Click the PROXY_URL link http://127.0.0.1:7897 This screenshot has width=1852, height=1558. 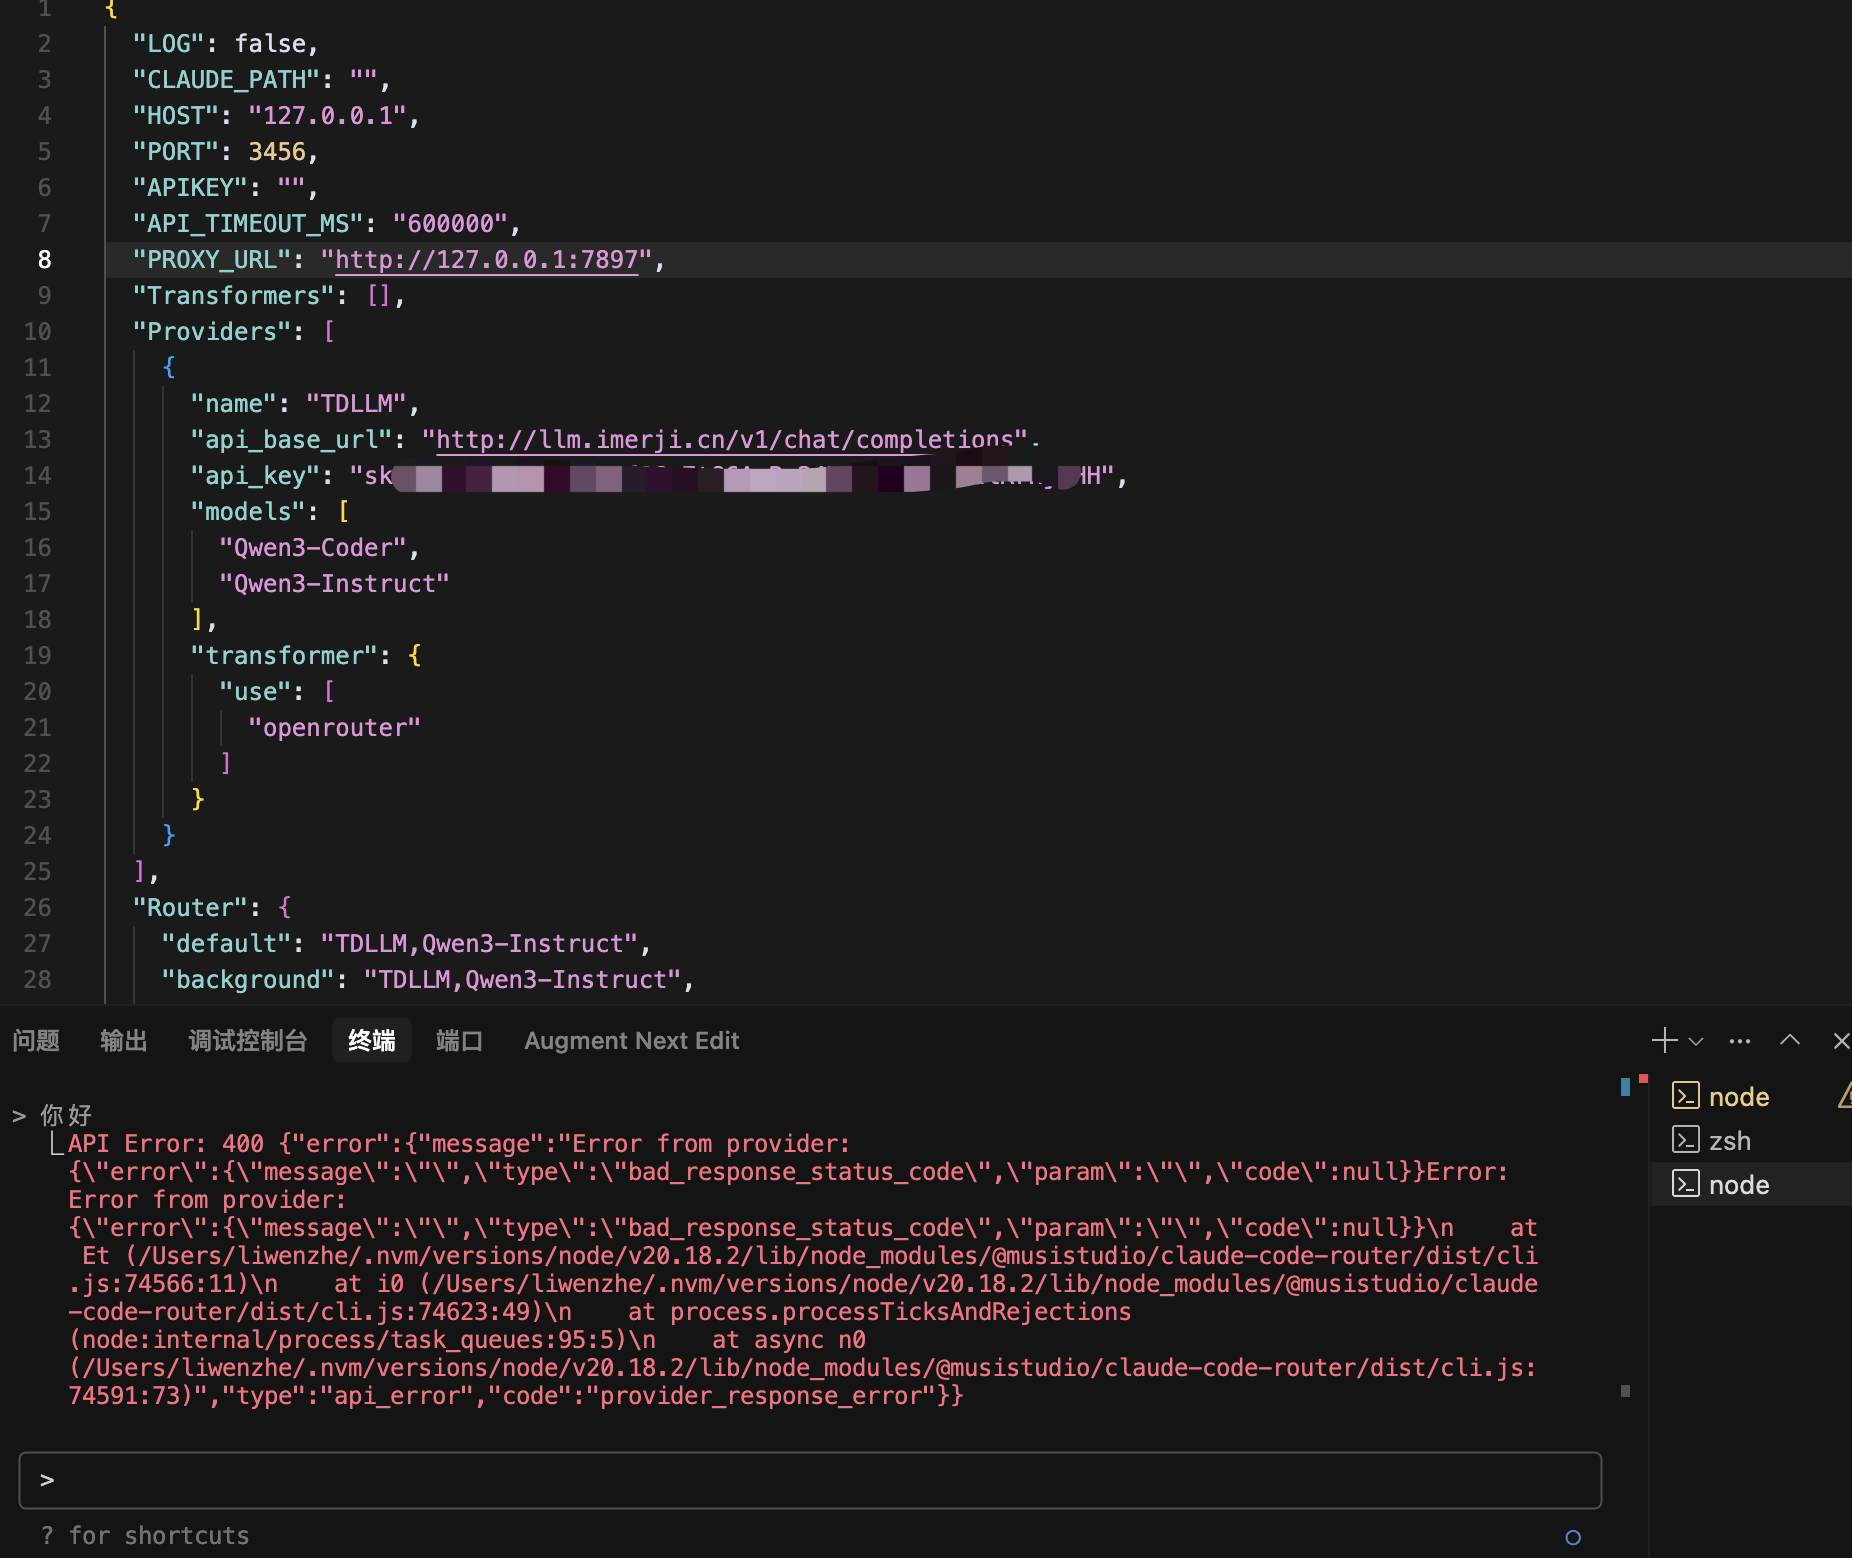486,260
